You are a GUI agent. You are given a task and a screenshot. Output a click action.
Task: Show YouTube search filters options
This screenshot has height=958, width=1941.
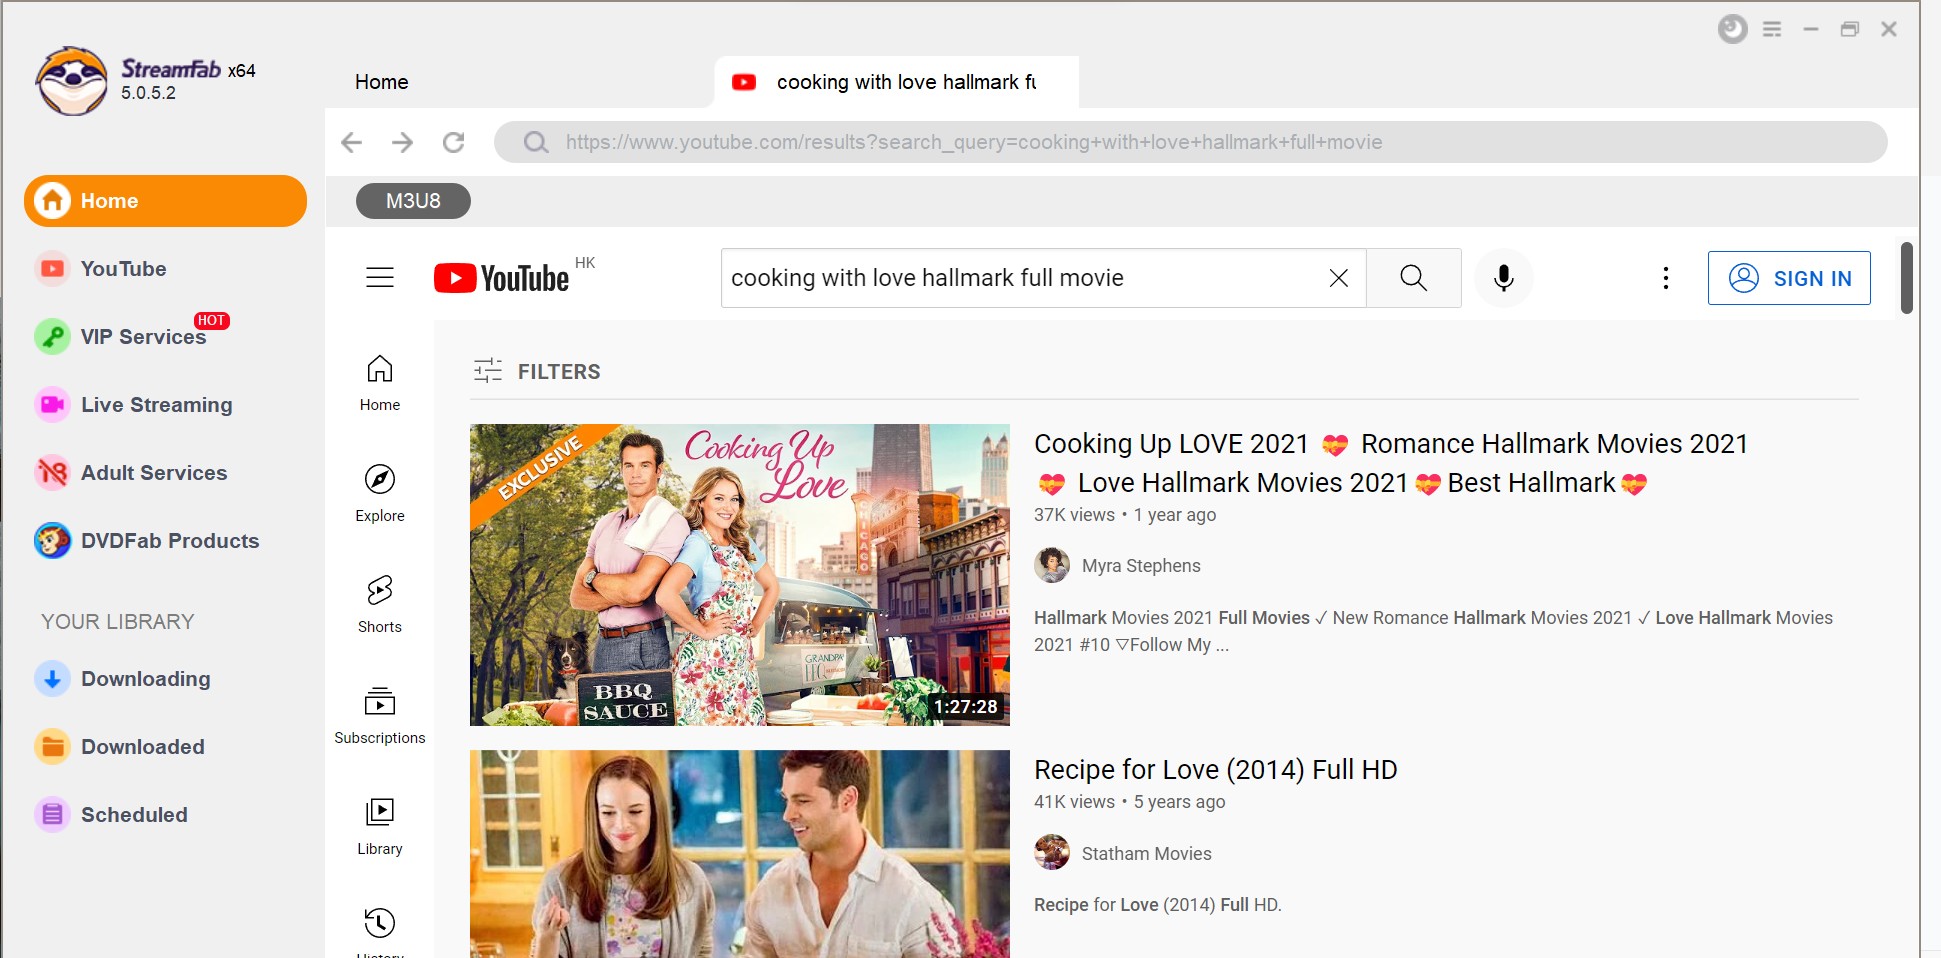click(536, 371)
